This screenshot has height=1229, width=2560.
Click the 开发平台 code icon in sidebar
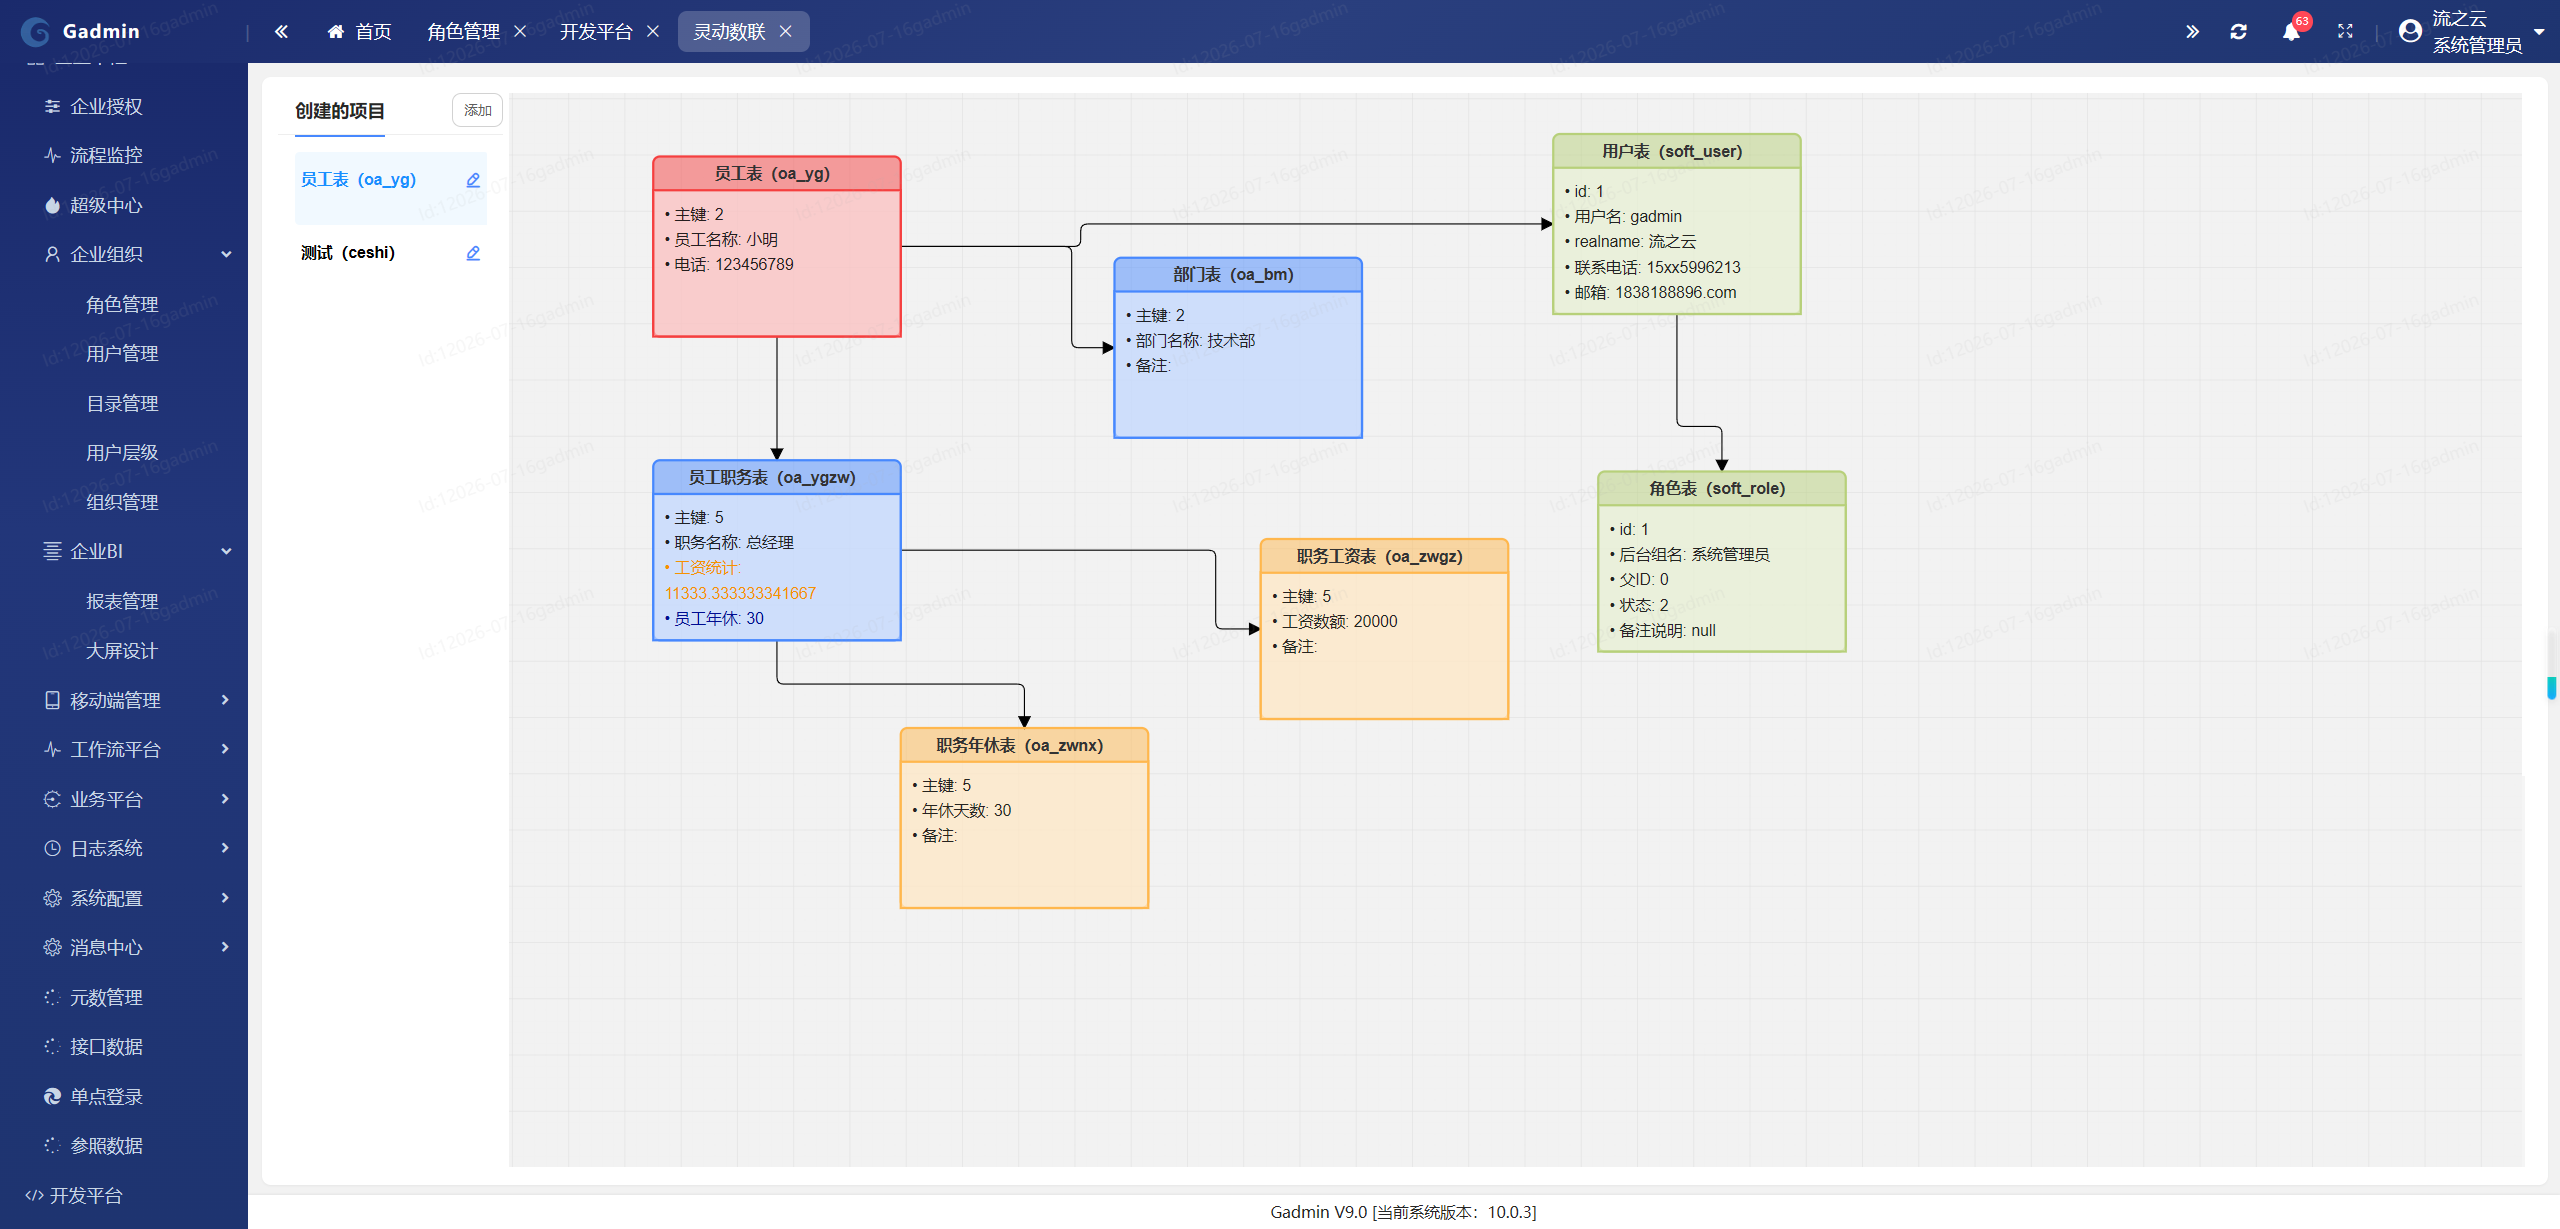34,1195
